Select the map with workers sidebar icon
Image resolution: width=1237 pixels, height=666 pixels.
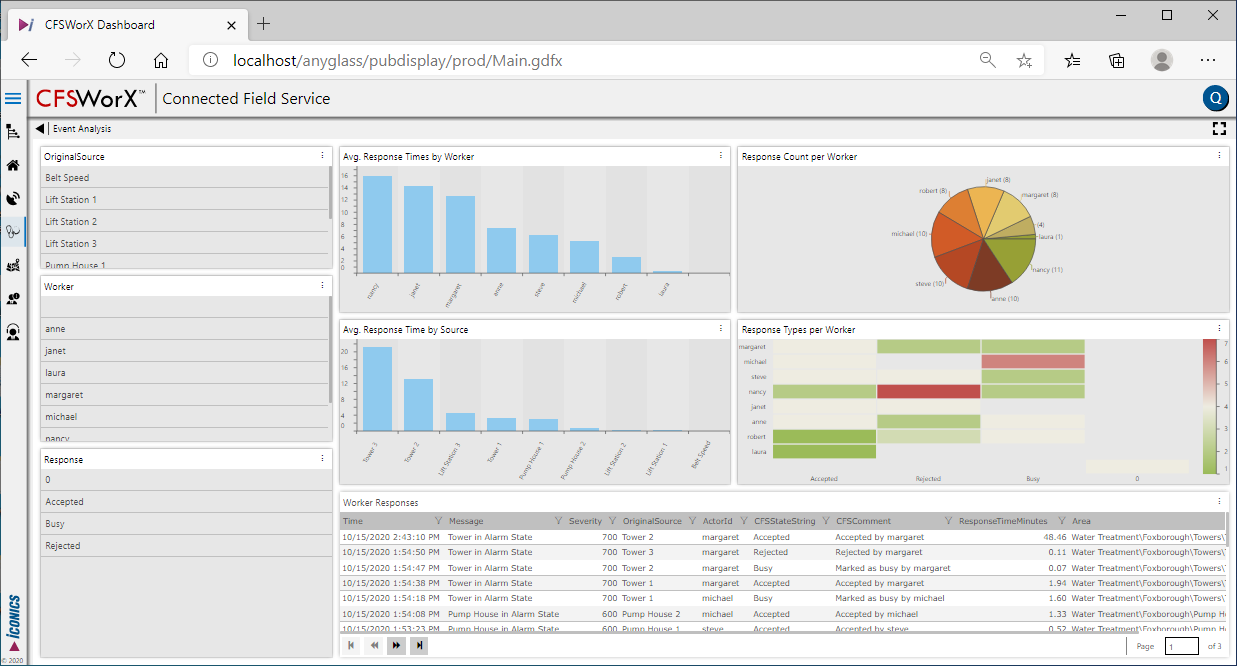13,266
